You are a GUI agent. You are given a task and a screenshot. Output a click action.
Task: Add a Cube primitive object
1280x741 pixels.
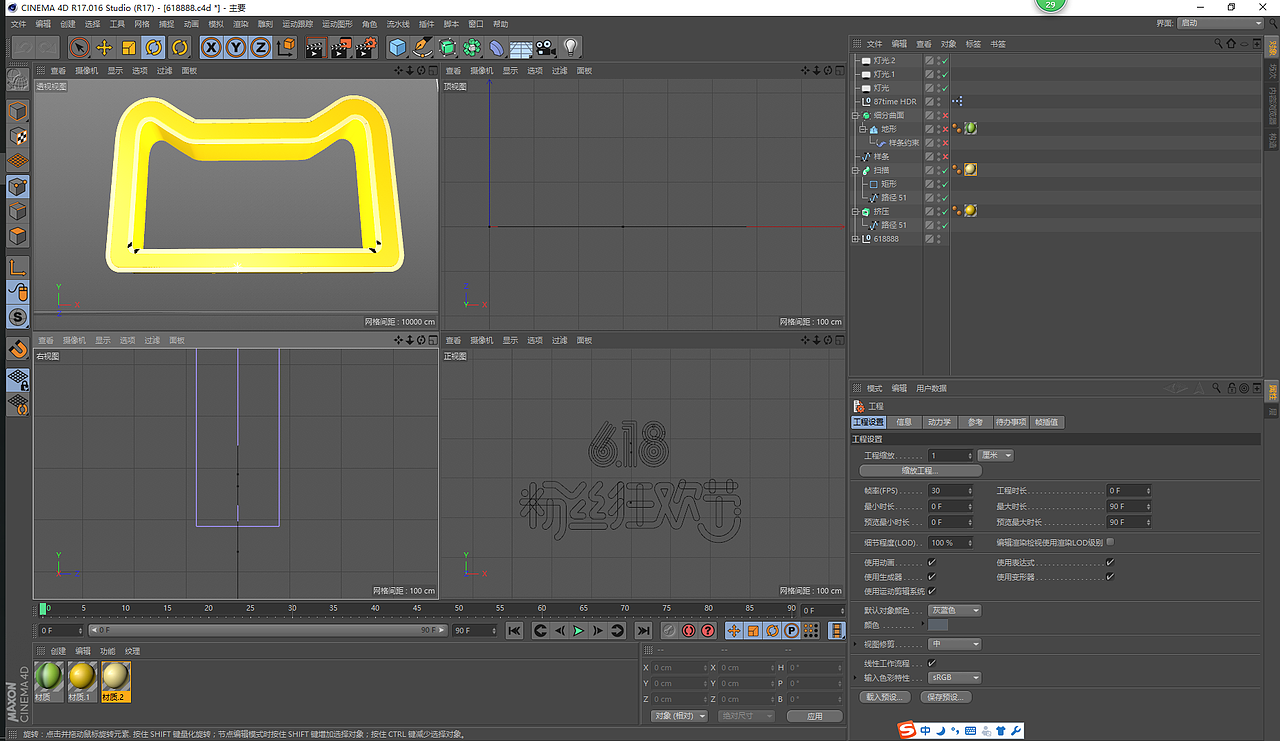tap(398, 47)
